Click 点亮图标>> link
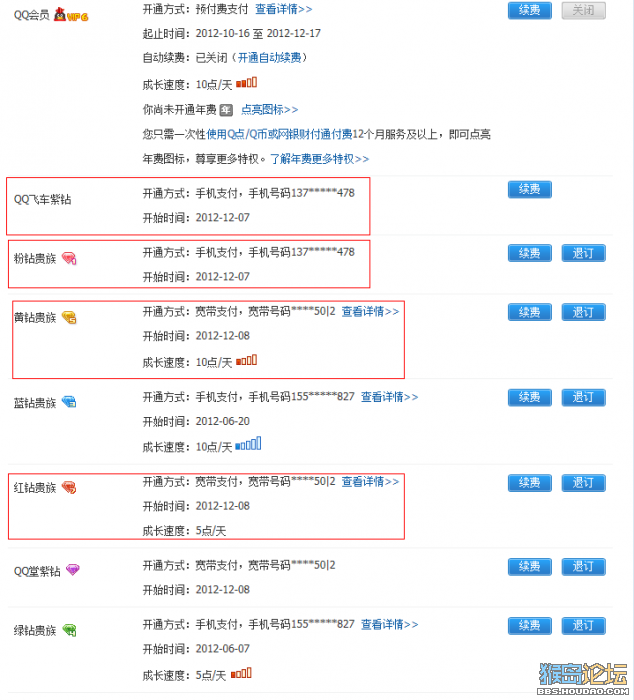The image size is (634, 700). (270, 109)
